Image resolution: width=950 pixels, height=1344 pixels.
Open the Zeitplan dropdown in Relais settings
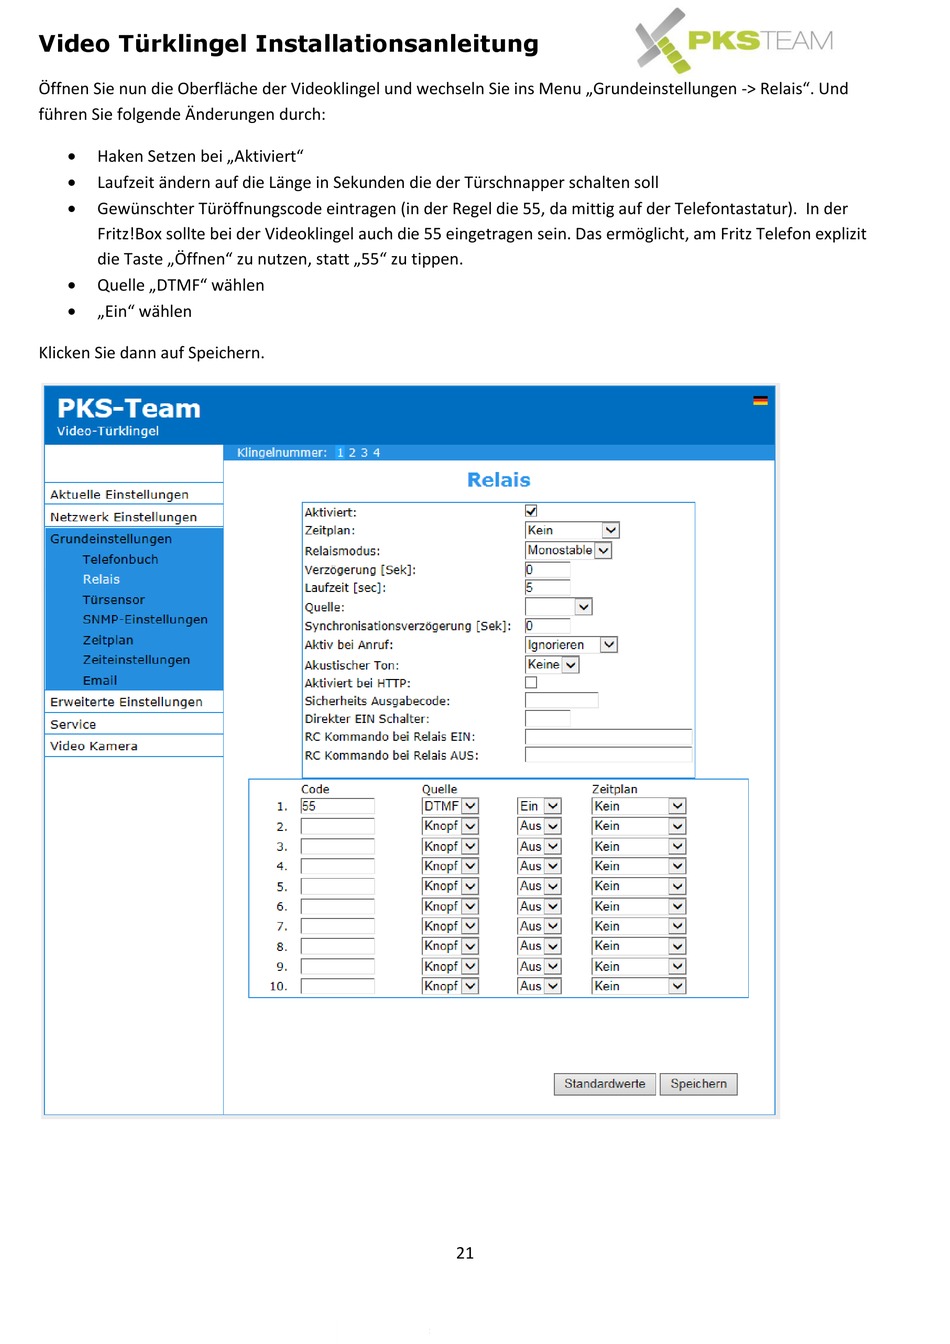(x=572, y=530)
